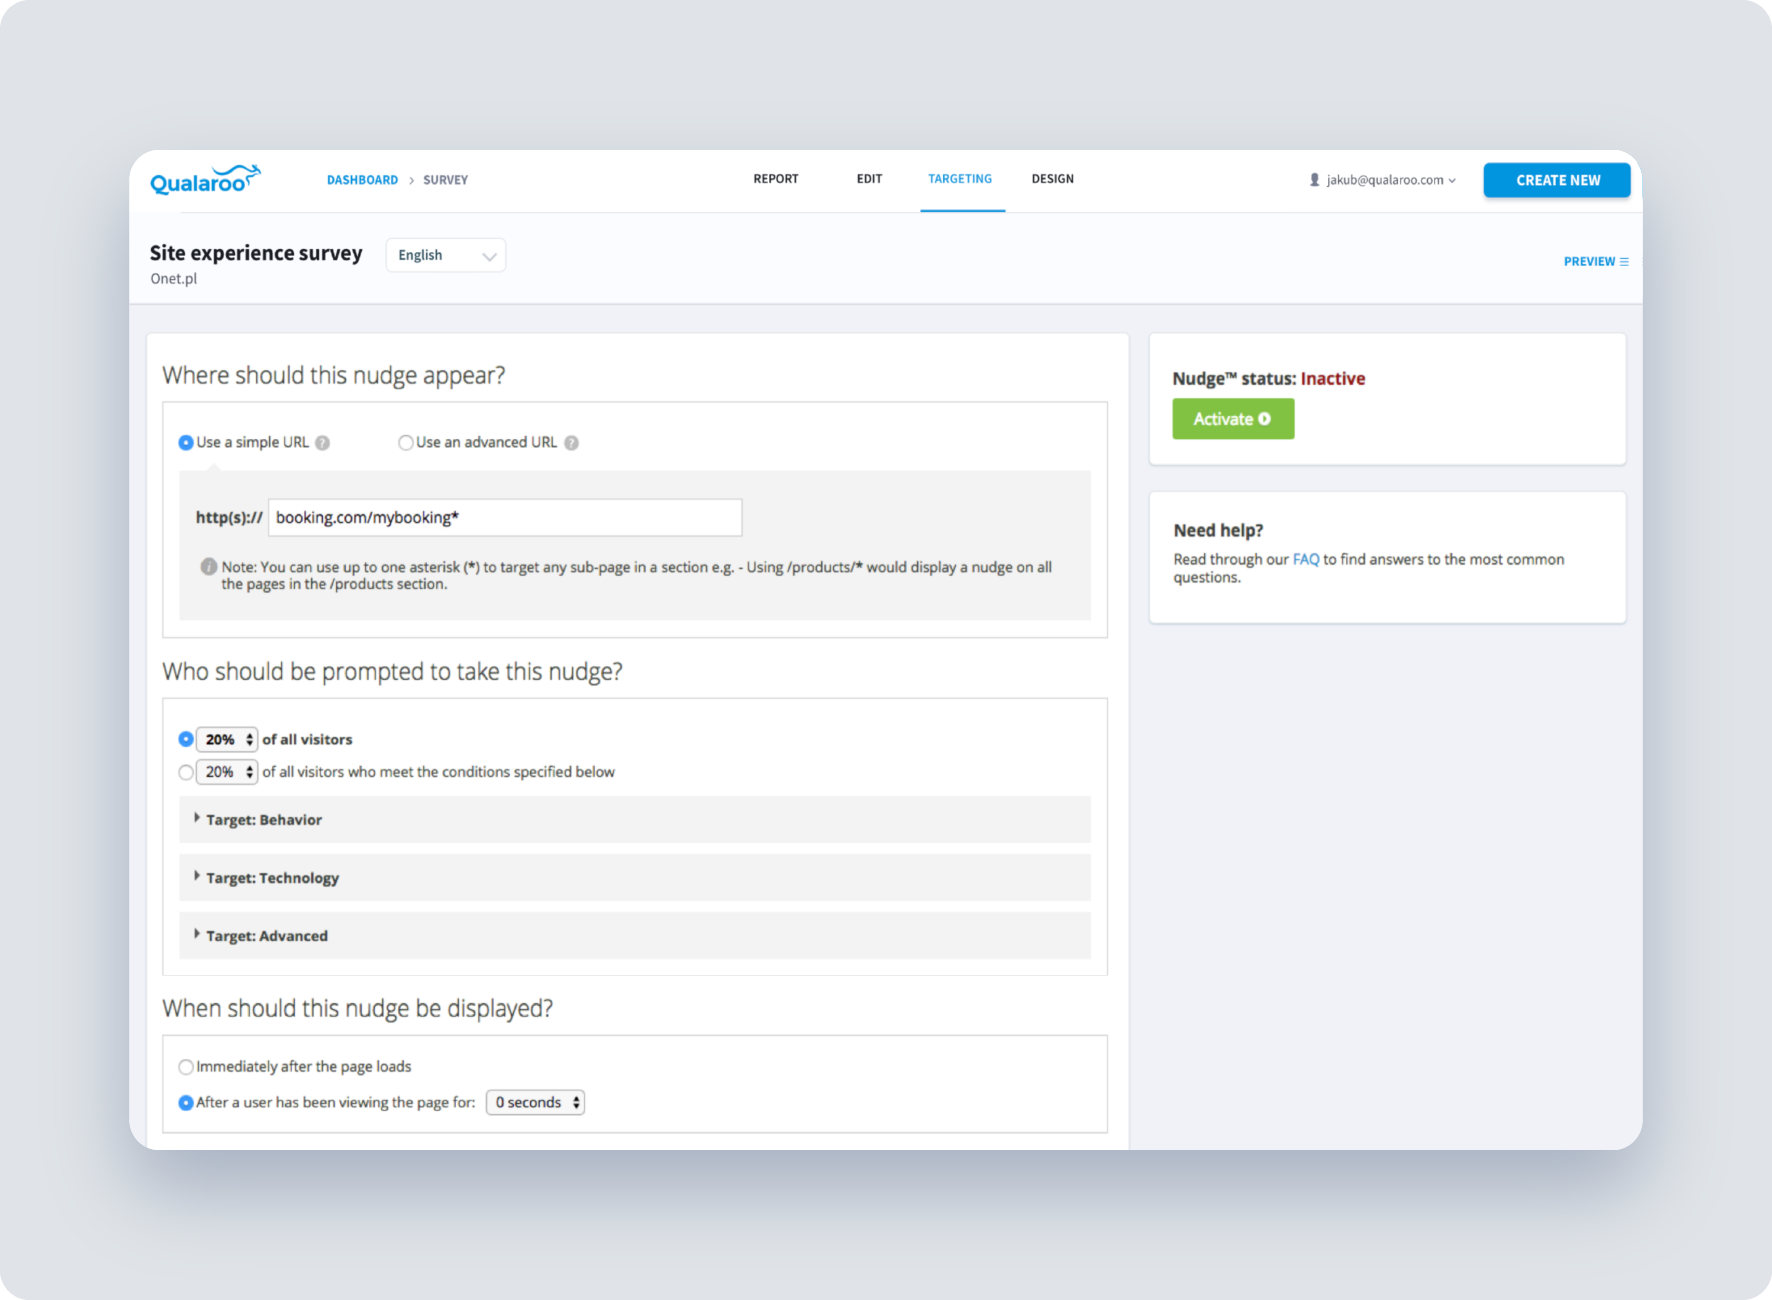
Task: Select visitors who meet conditions option
Action: [186, 772]
